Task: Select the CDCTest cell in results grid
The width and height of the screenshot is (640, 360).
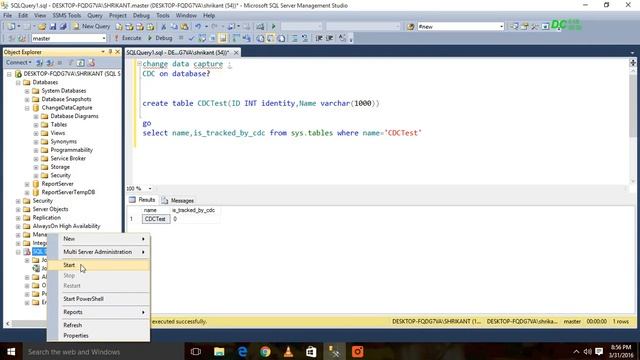Action: (x=156, y=219)
